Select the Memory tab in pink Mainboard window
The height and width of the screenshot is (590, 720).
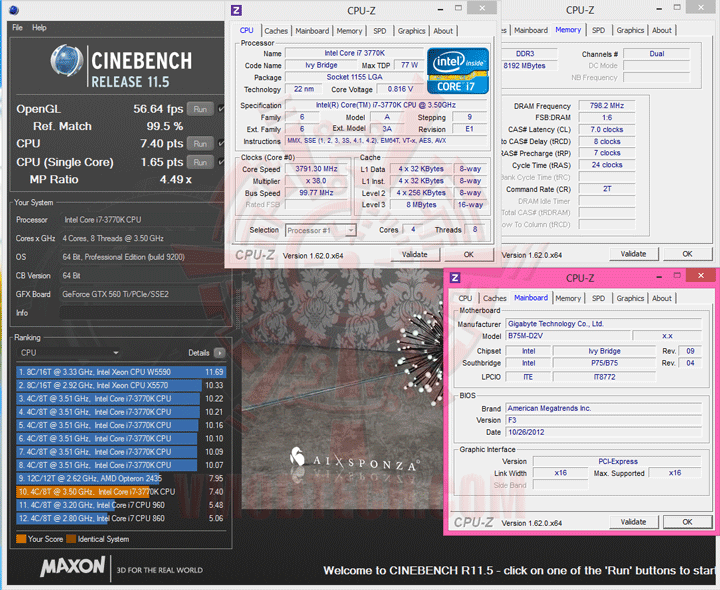tap(568, 298)
